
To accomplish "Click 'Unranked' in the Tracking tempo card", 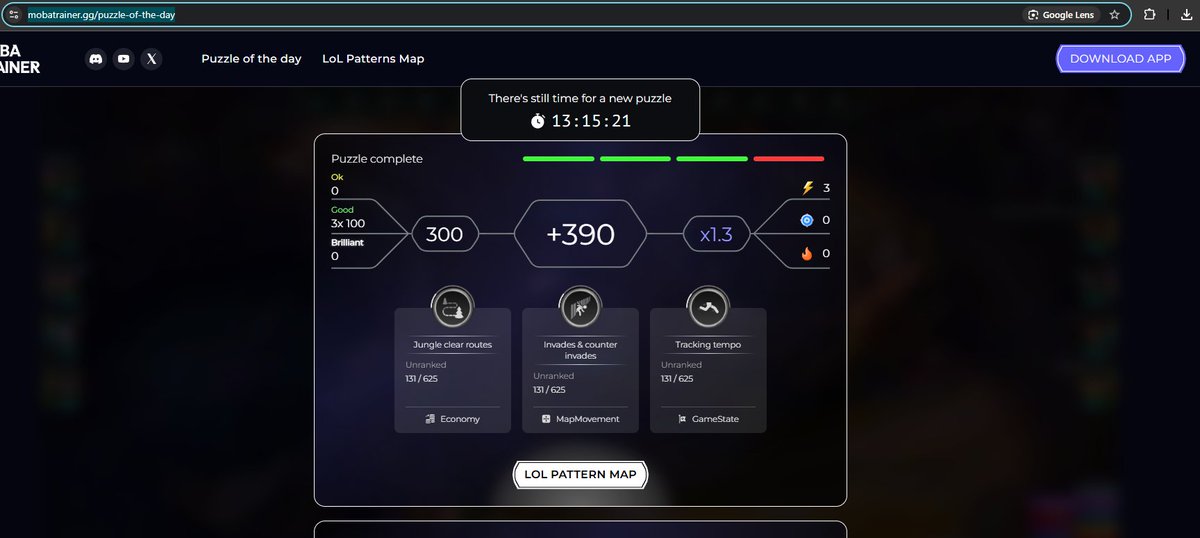I will pyautogui.click(x=680, y=365).
